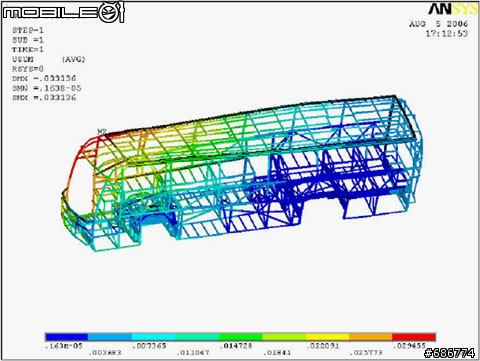
Task: Click the legend value .022091
Action: [x=323, y=346]
